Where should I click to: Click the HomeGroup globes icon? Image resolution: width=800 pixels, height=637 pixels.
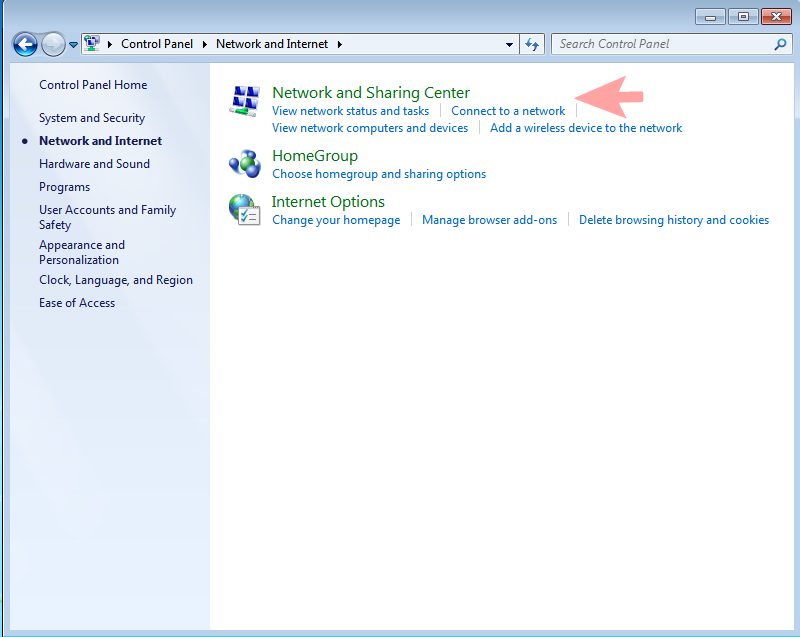tap(244, 163)
